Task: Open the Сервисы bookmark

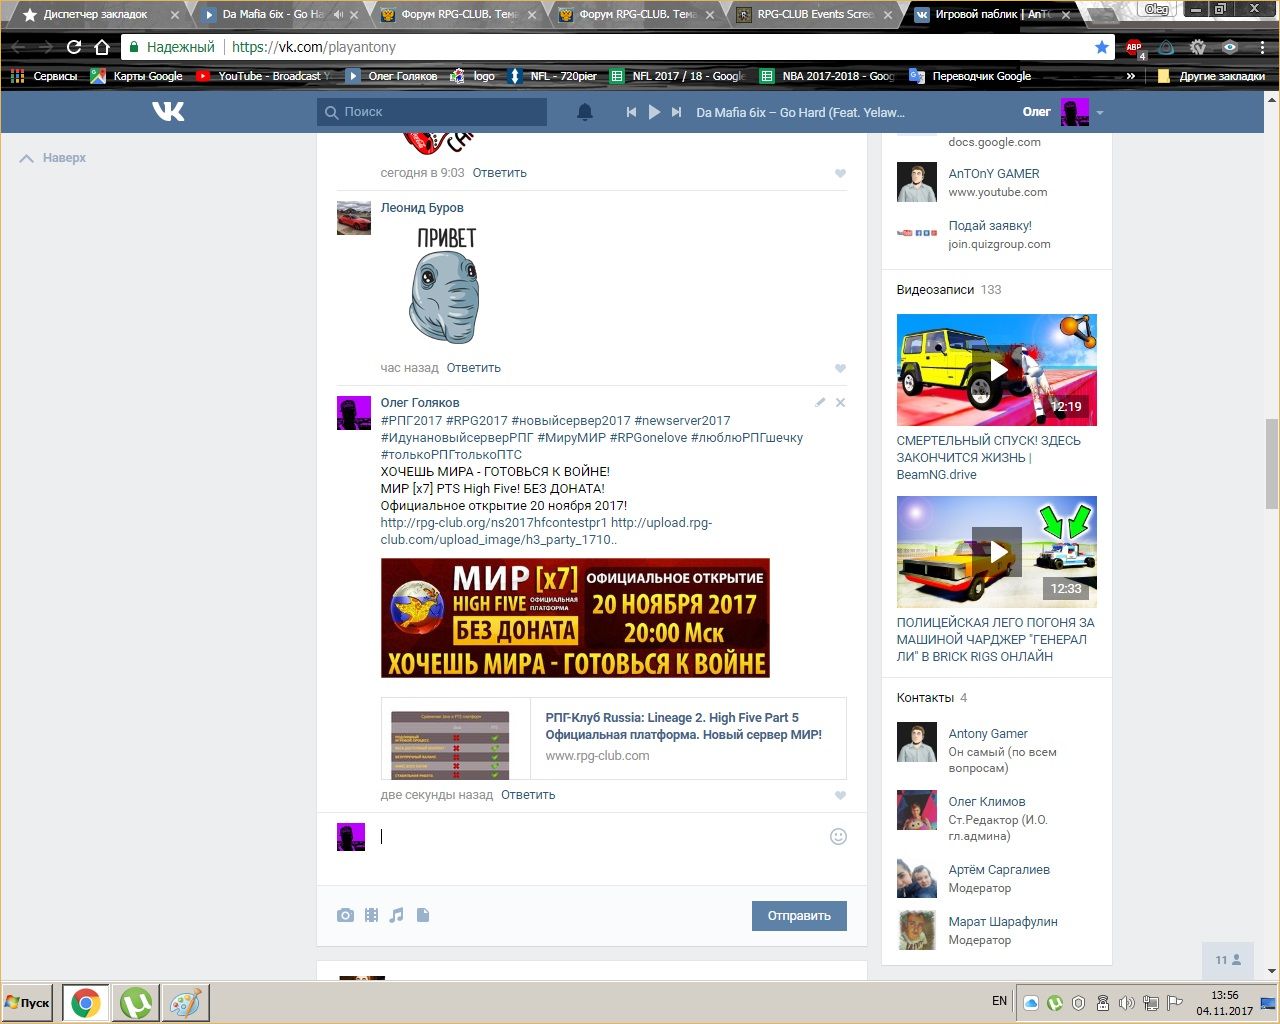Action: 44,76
